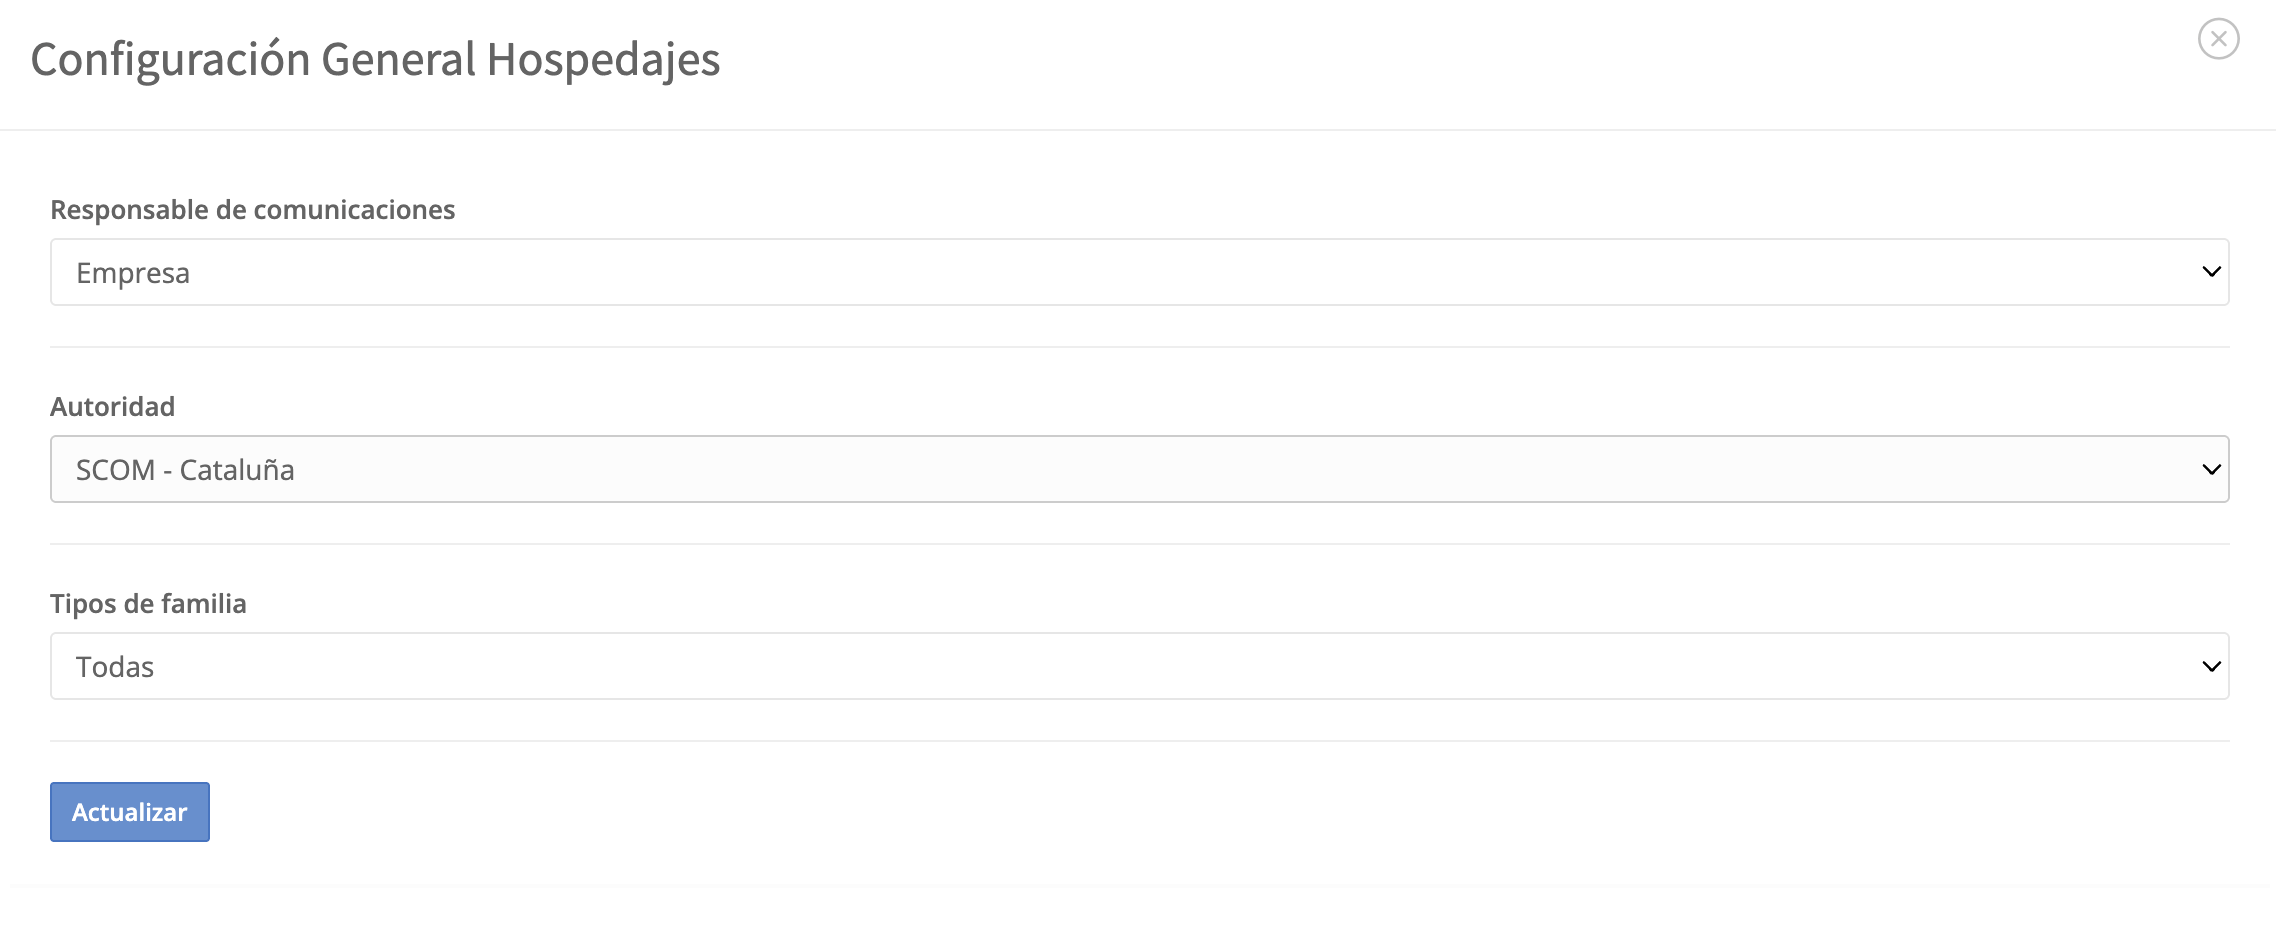Click the Responsable de comunicaciones label
The height and width of the screenshot is (944, 2276).
pos(252,210)
